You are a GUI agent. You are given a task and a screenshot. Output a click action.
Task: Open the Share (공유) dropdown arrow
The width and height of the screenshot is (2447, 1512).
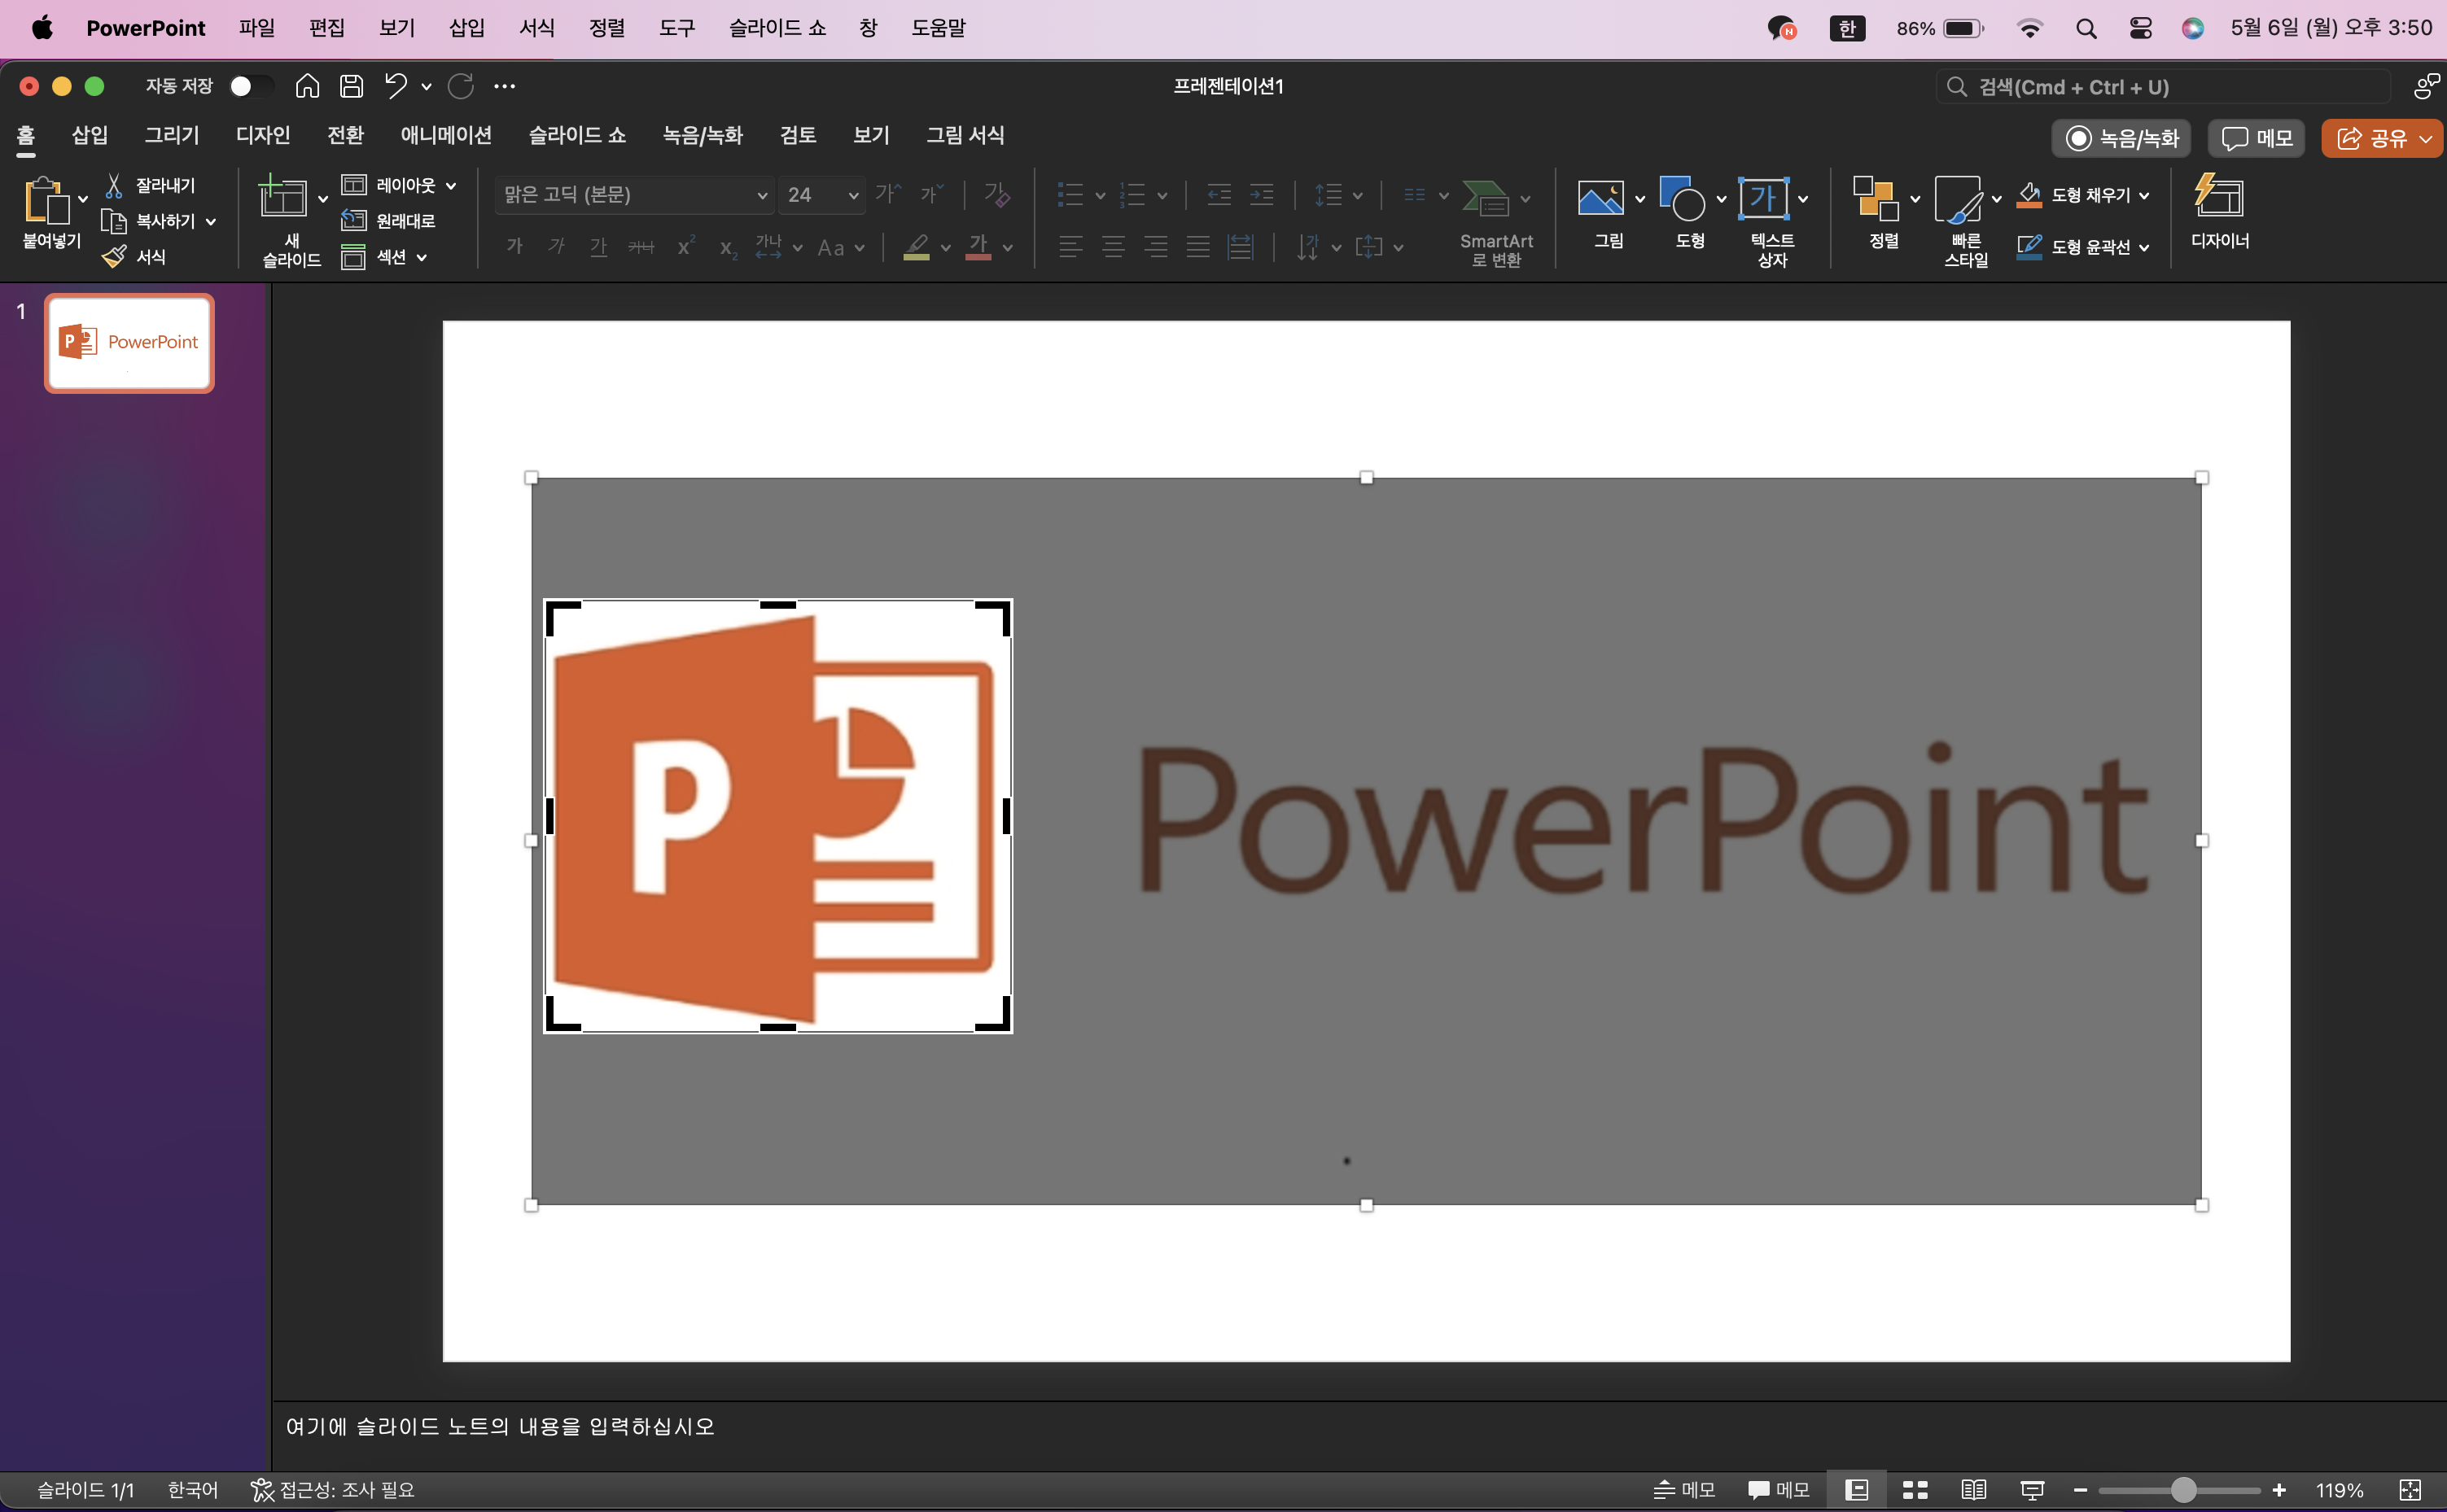[x=2425, y=138]
